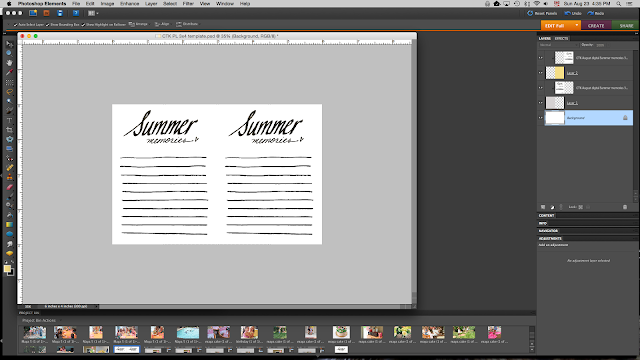
Task: Select the Hand tool
Action: (9, 63)
